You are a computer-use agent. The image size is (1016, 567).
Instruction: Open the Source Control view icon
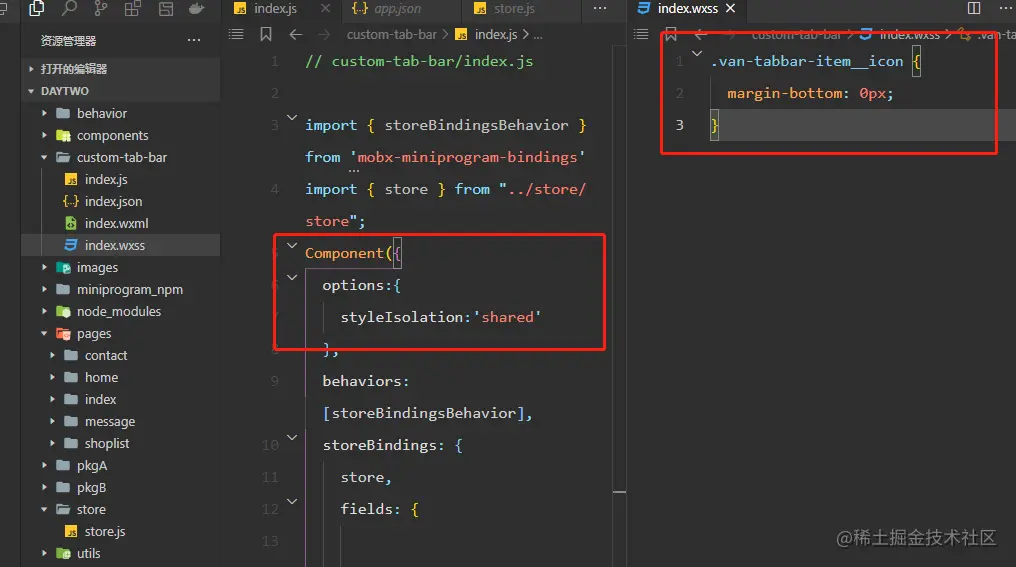(101, 8)
